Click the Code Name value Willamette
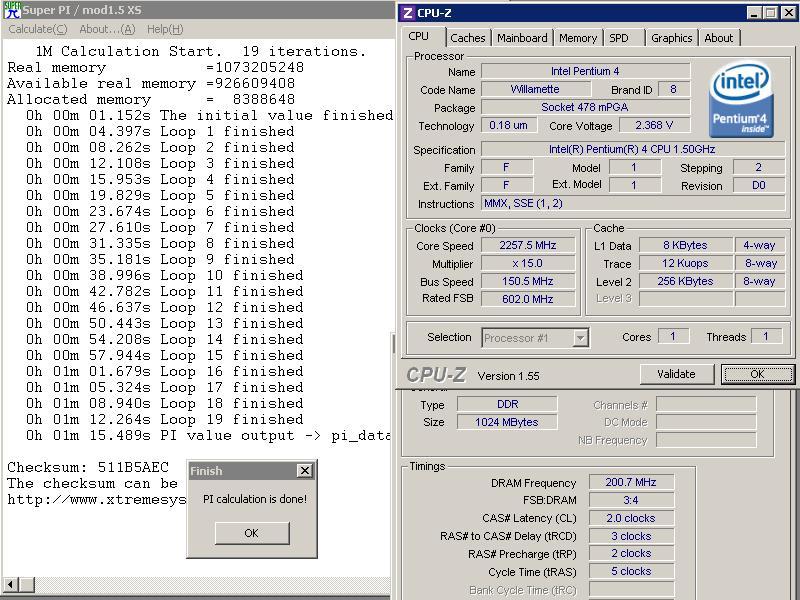This screenshot has height=600, width=800. click(x=536, y=89)
